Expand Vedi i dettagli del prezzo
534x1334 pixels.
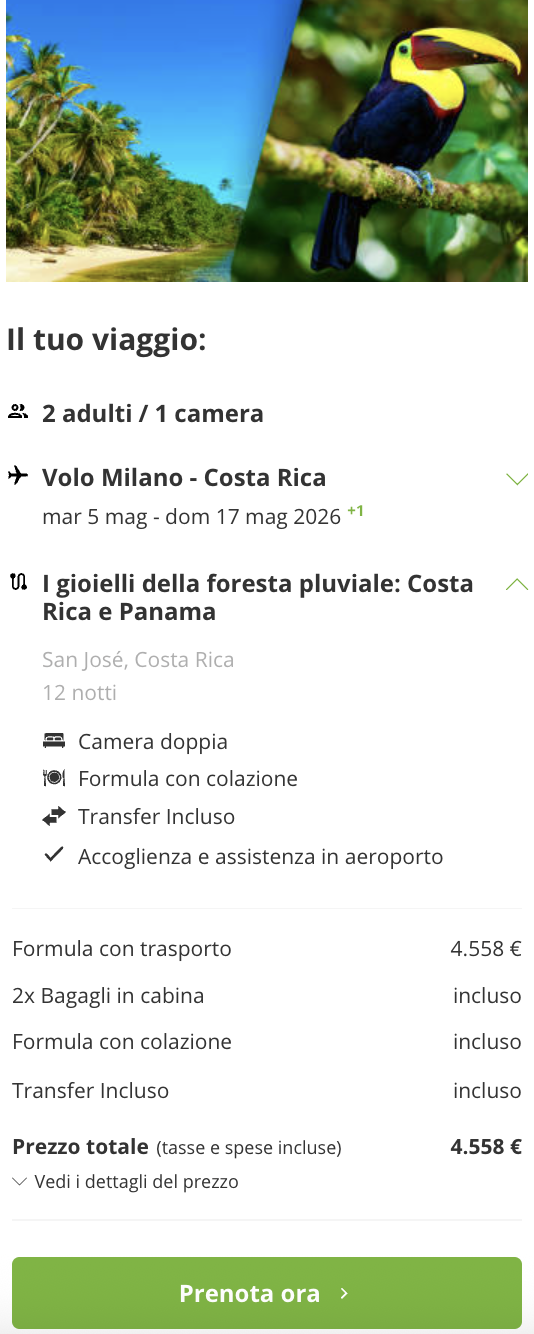click(125, 1181)
